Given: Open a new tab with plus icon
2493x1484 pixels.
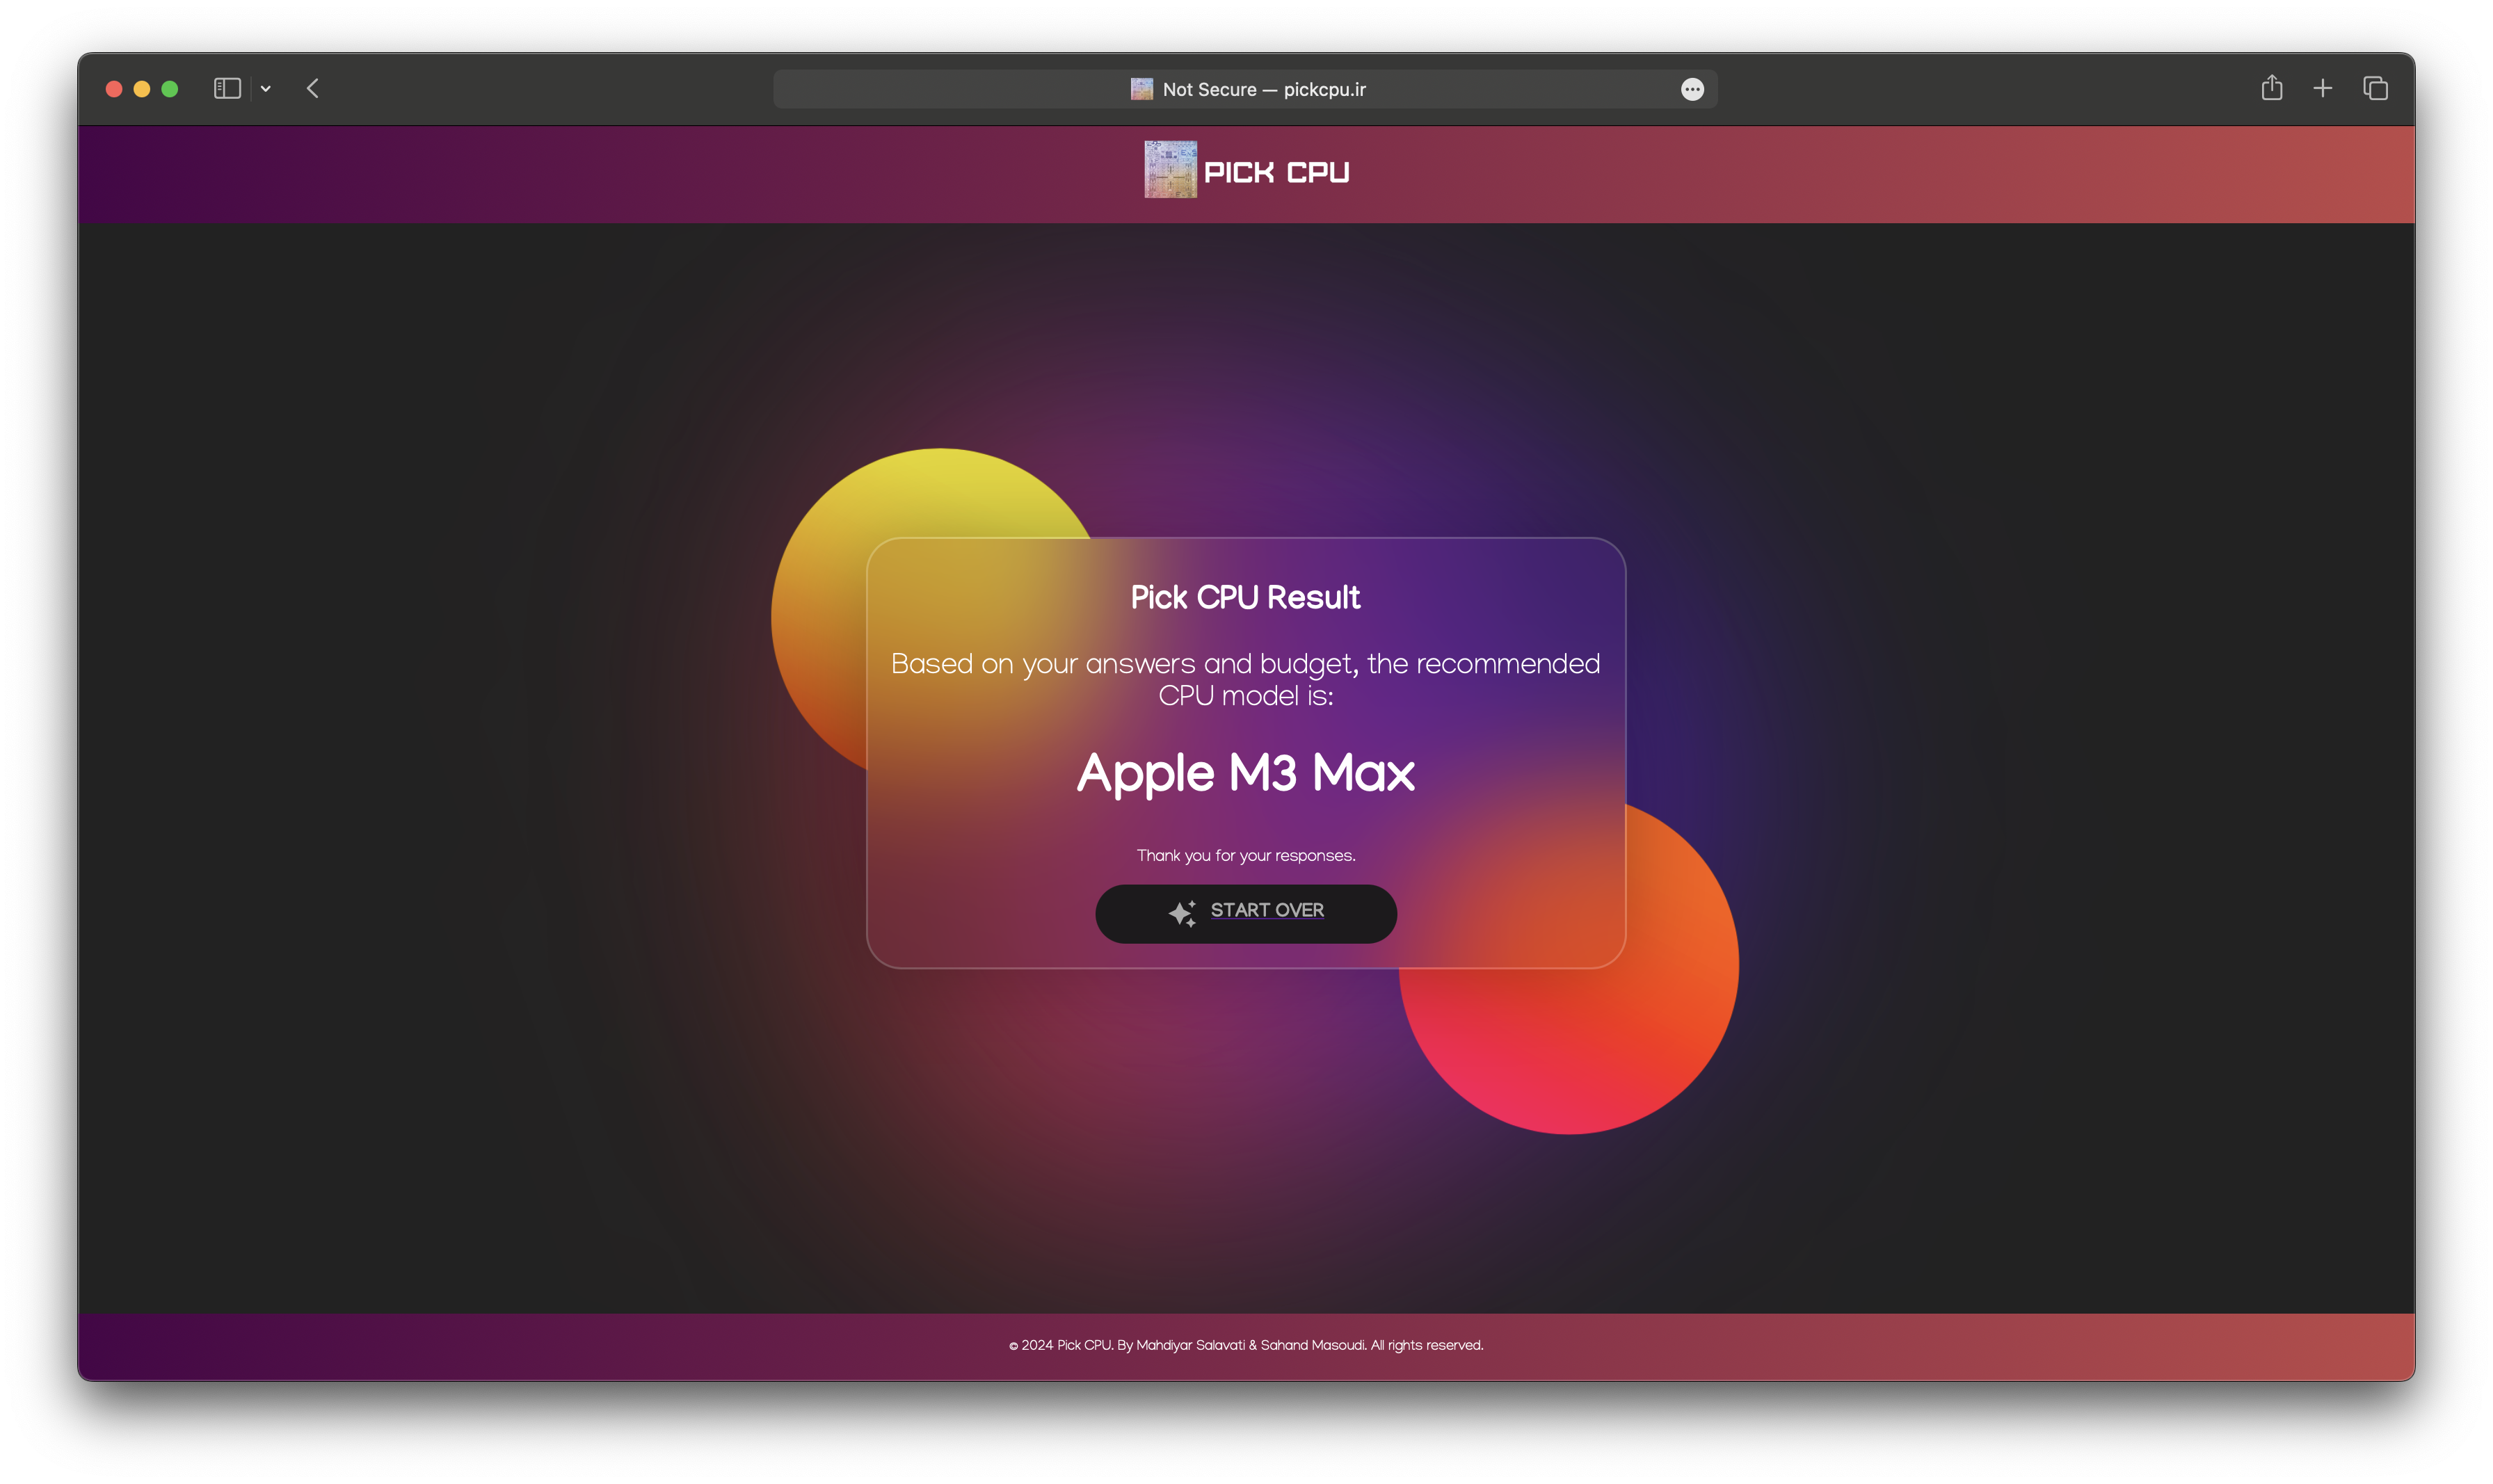Looking at the screenshot, I should [x=2322, y=89].
